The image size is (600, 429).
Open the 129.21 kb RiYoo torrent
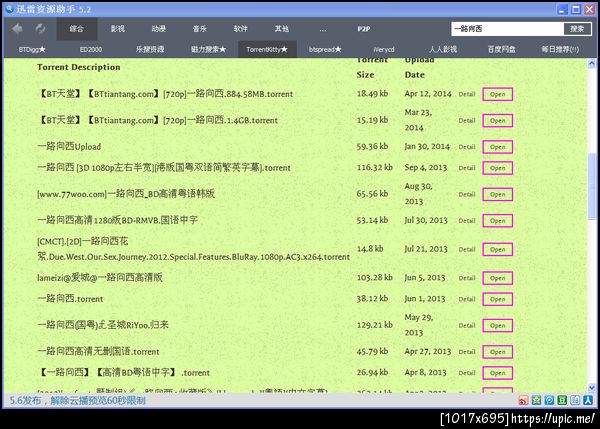pyautogui.click(x=497, y=326)
